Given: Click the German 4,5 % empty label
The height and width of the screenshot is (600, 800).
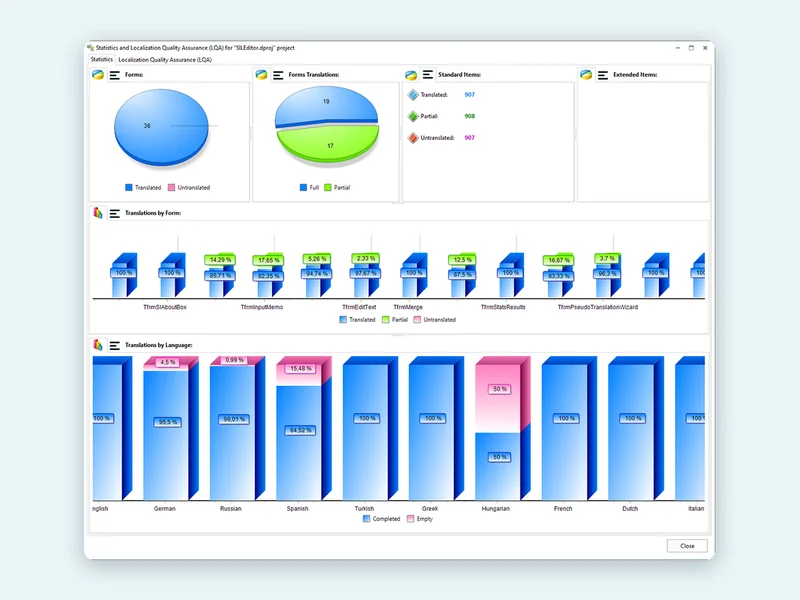Looking at the screenshot, I should [167, 362].
